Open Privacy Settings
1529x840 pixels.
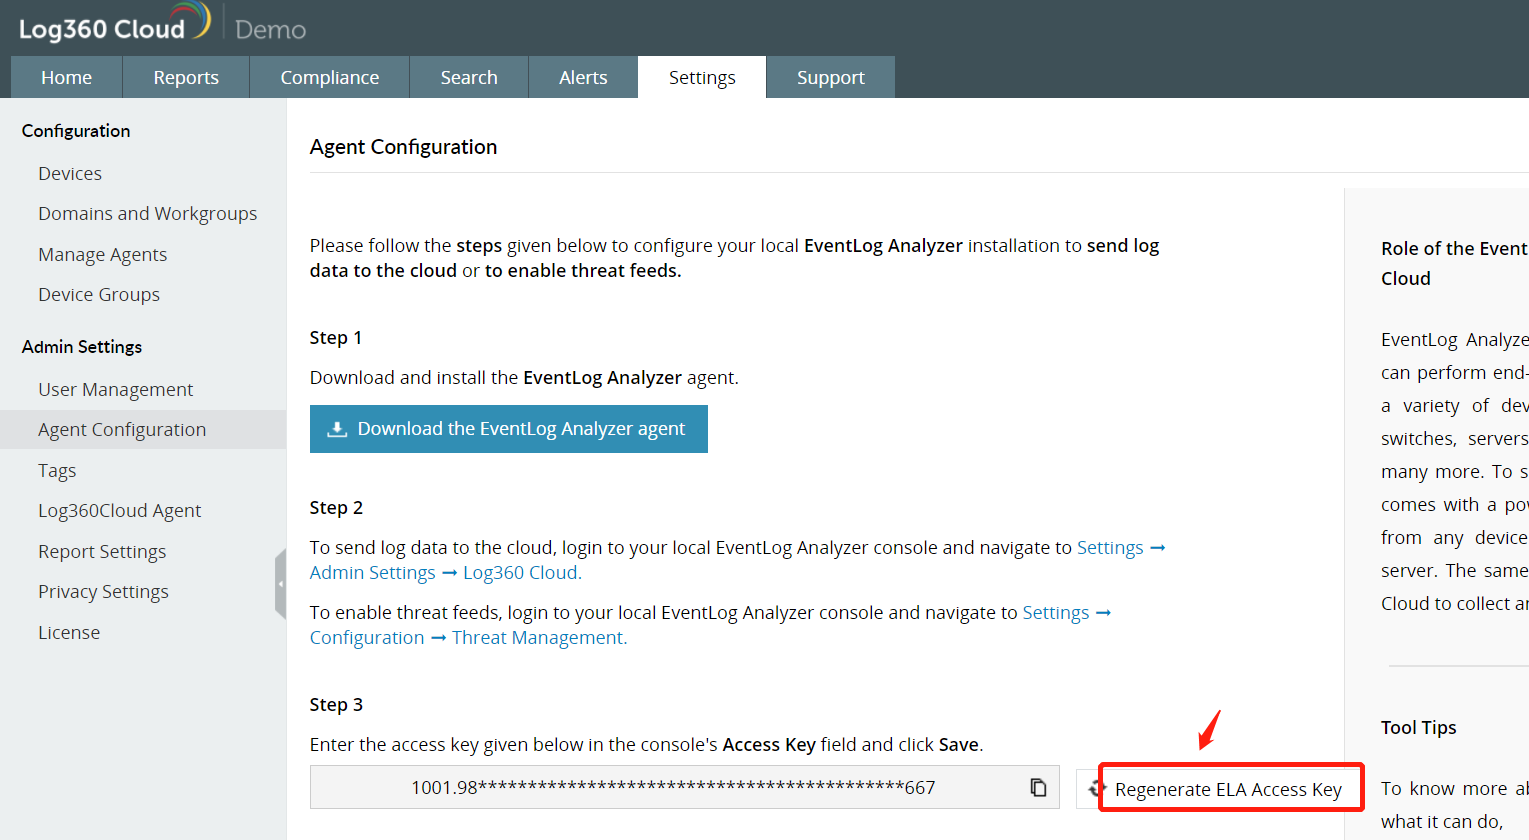103,591
